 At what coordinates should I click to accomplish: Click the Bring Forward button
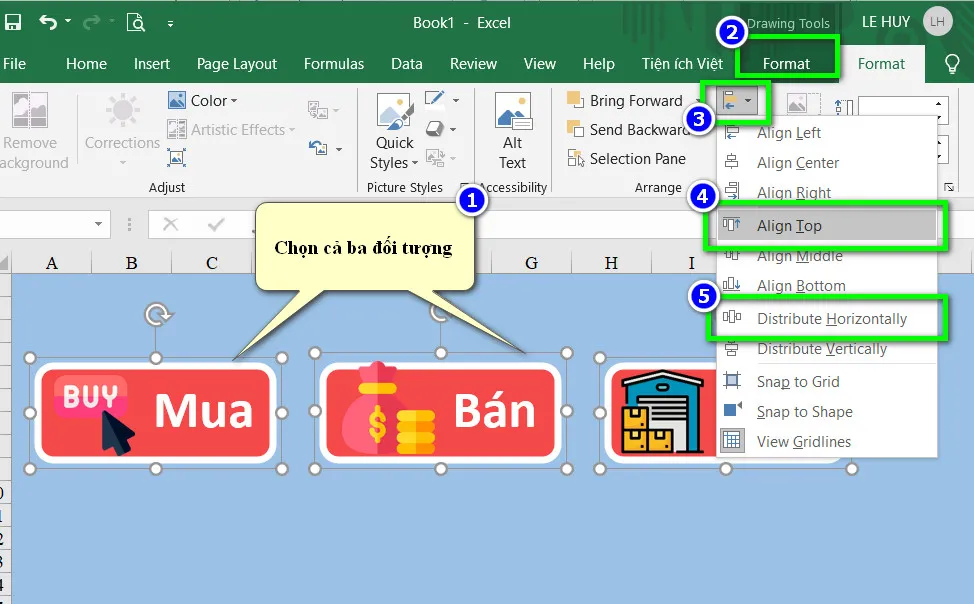626,101
